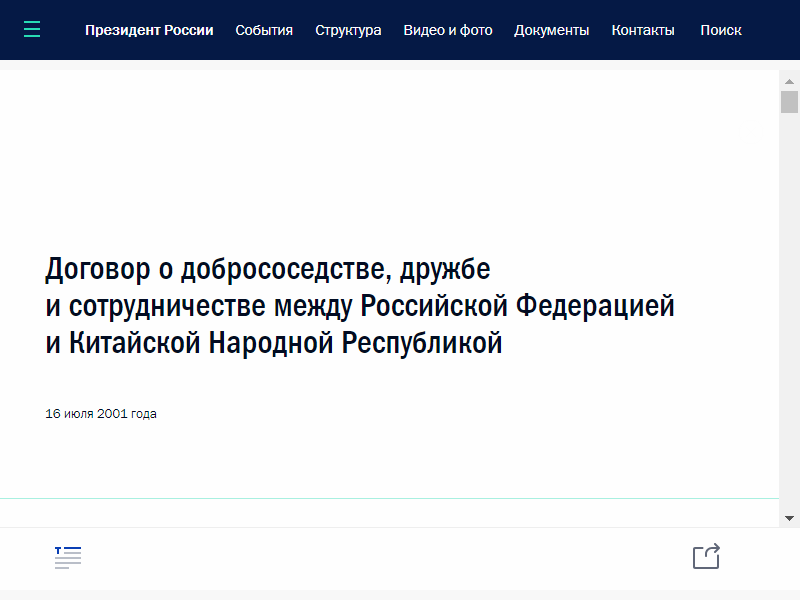Click the share icon at bottom right
The width and height of the screenshot is (800, 600).
(x=707, y=556)
